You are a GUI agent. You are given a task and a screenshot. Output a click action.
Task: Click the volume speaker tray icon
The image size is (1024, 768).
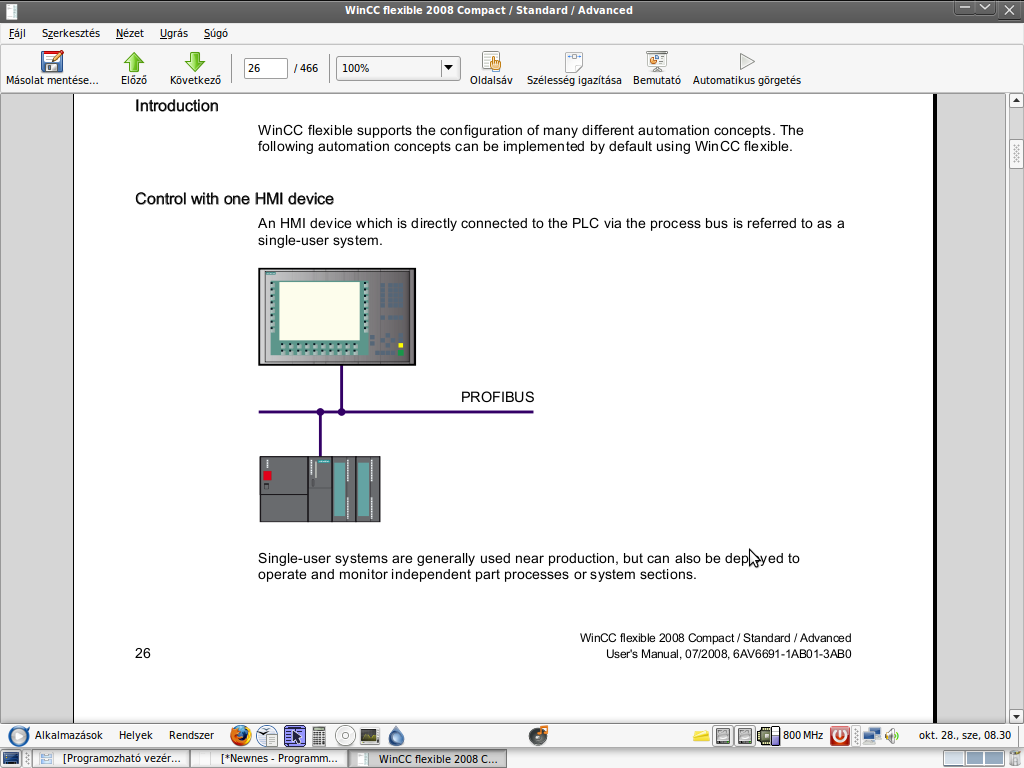(892, 736)
